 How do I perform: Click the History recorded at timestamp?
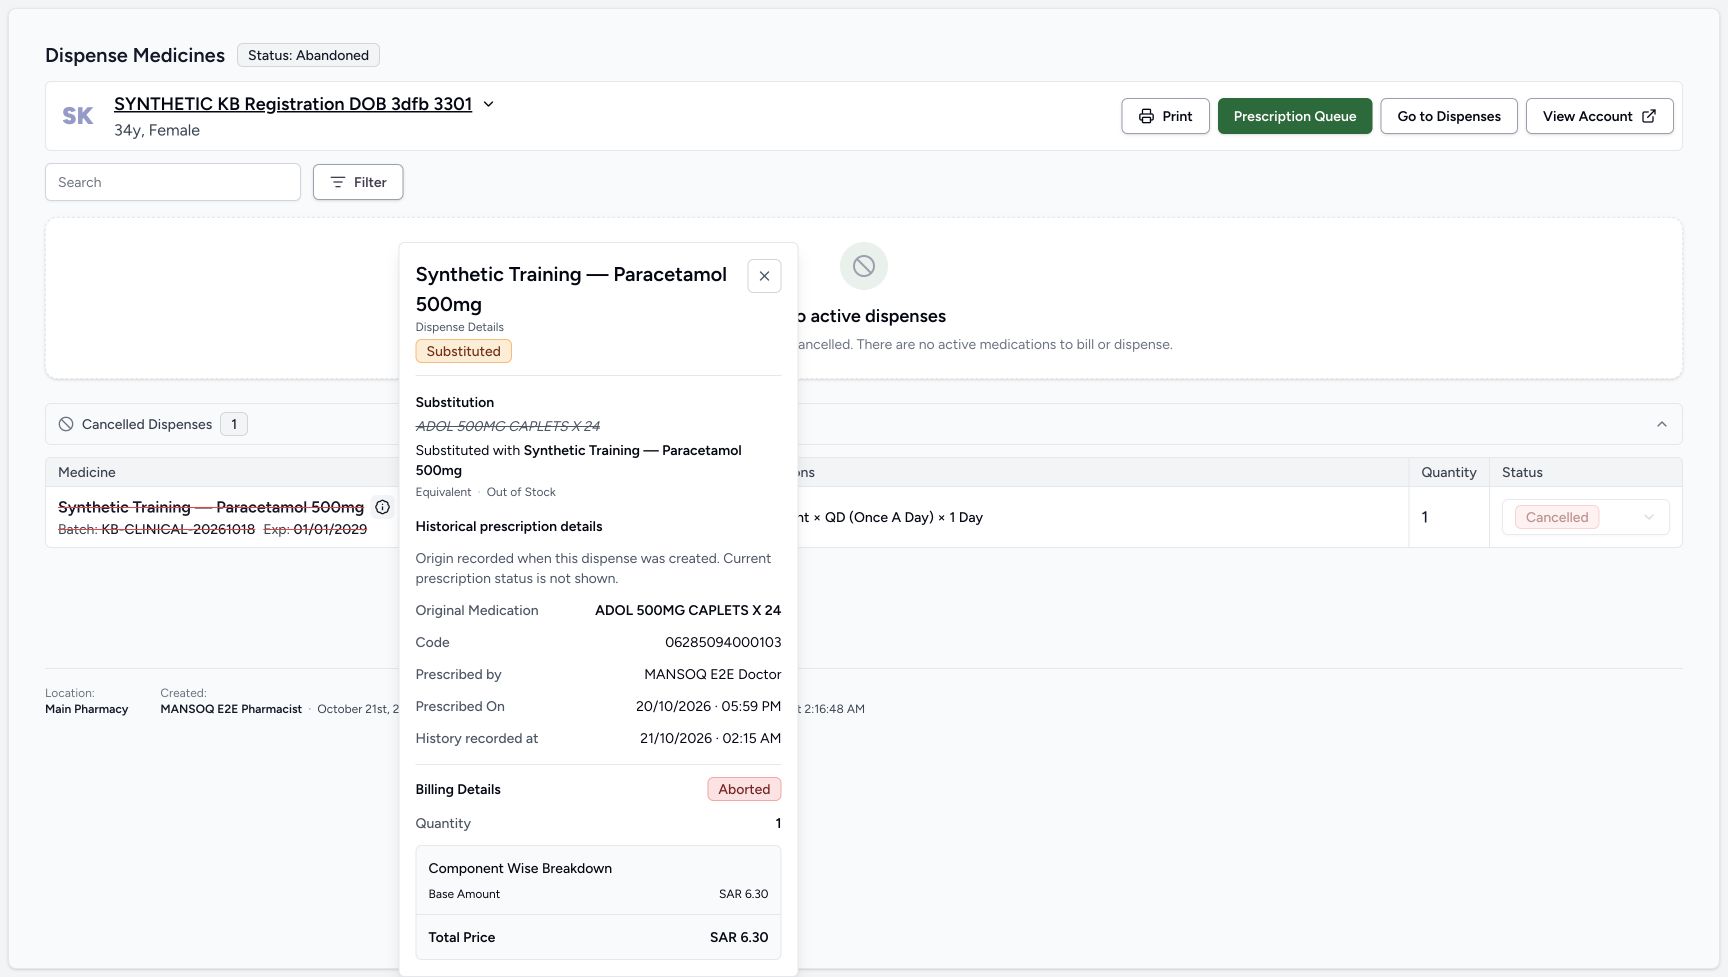[711, 738]
